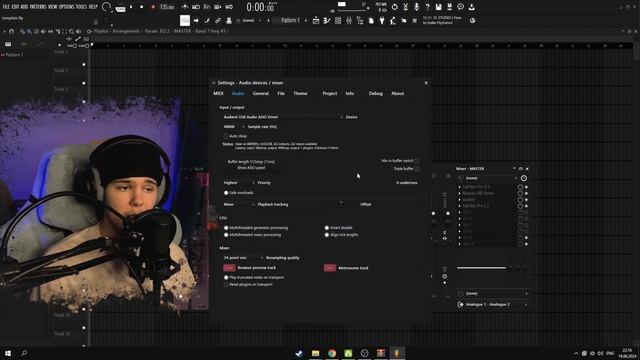This screenshot has width=640, height=360.
Task: Toggle Reset plugins on transport
Action: 226,284
